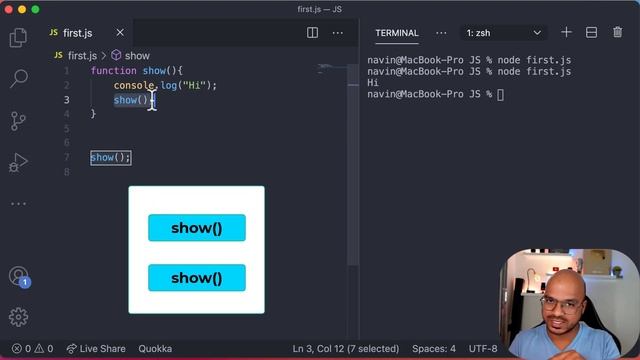Image resolution: width=640 pixels, height=360 pixels.
Task: Click errors and warnings count in status bar
Action: pyautogui.click(x=32, y=349)
